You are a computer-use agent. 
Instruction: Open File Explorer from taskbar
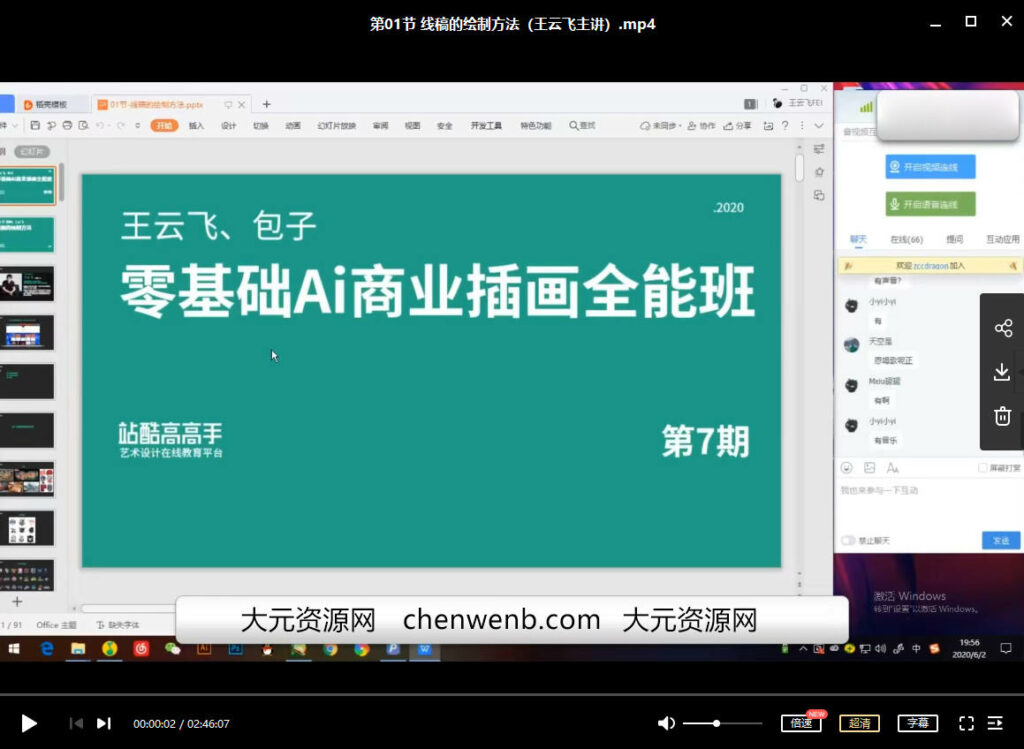tap(78, 649)
